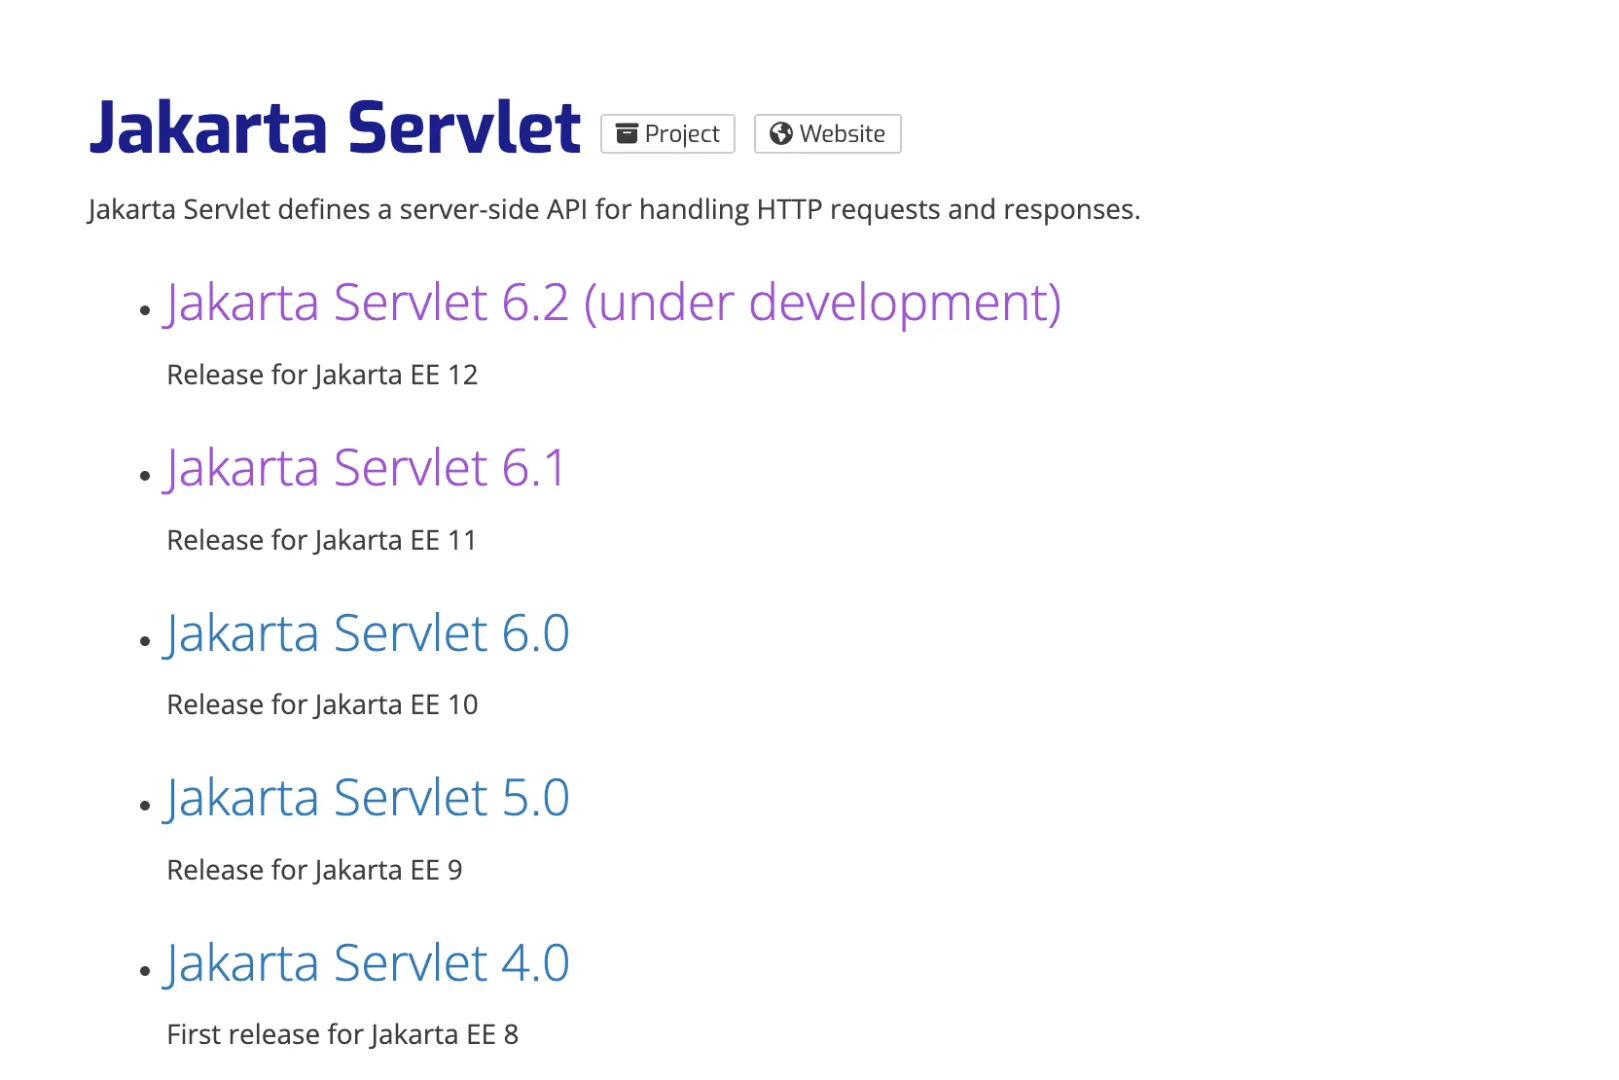Click the globe icon on the Website button
This screenshot has width=1619, height=1080.
pyautogui.click(x=783, y=132)
